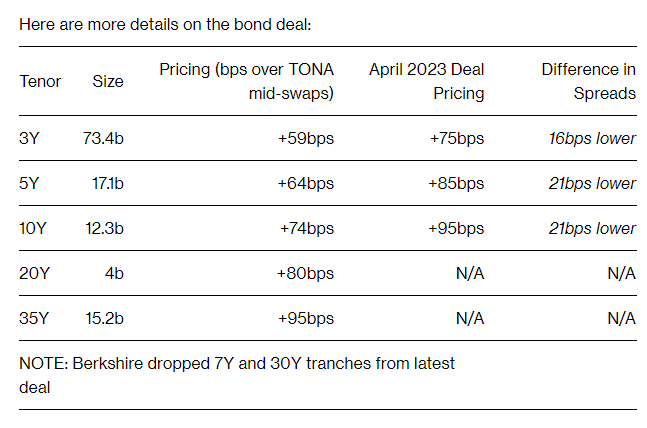Click the 17.1b size cell
Image resolution: width=647 pixels, height=428 pixels.
pyautogui.click(x=108, y=183)
